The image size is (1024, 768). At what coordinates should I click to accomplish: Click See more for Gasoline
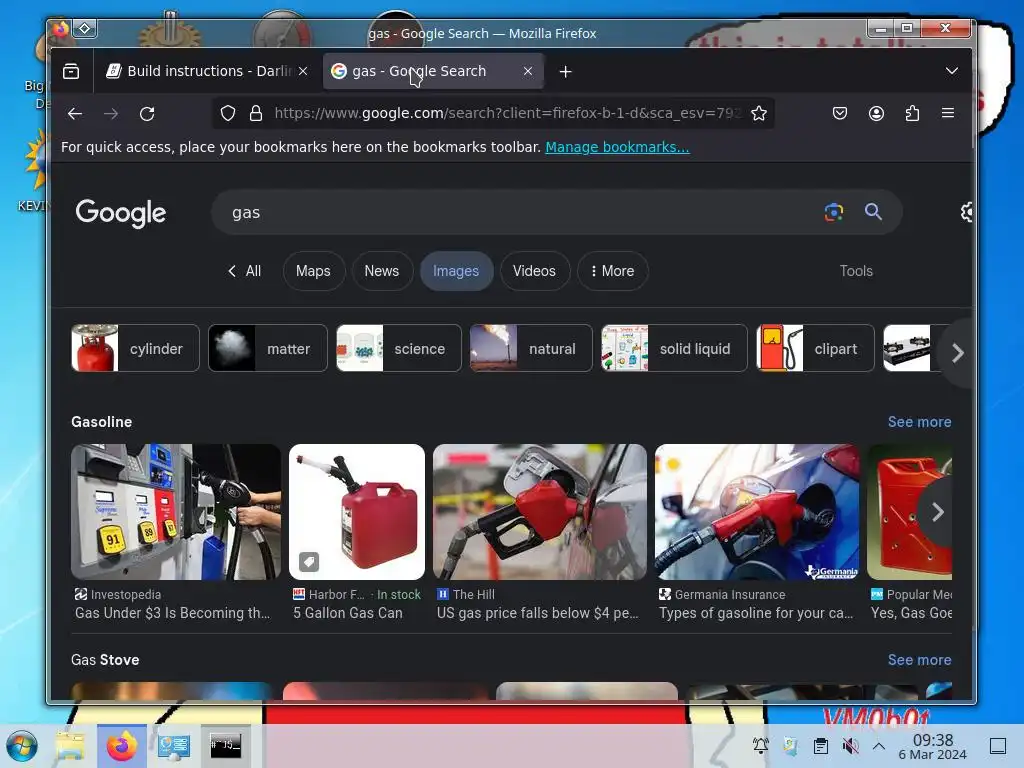pyautogui.click(x=919, y=422)
